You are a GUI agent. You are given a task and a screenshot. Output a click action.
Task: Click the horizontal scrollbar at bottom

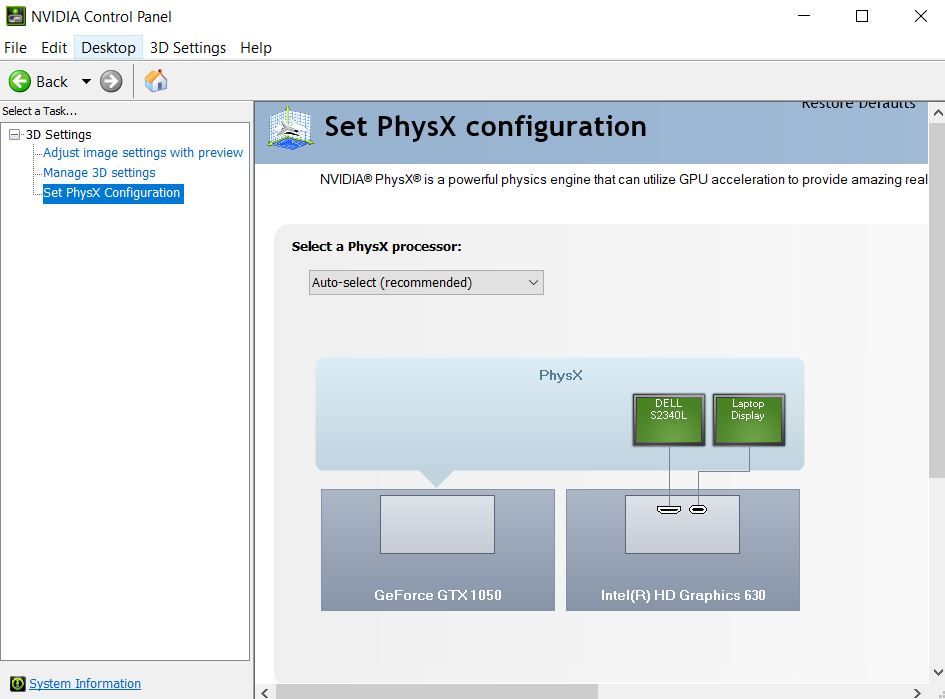pos(436,691)
